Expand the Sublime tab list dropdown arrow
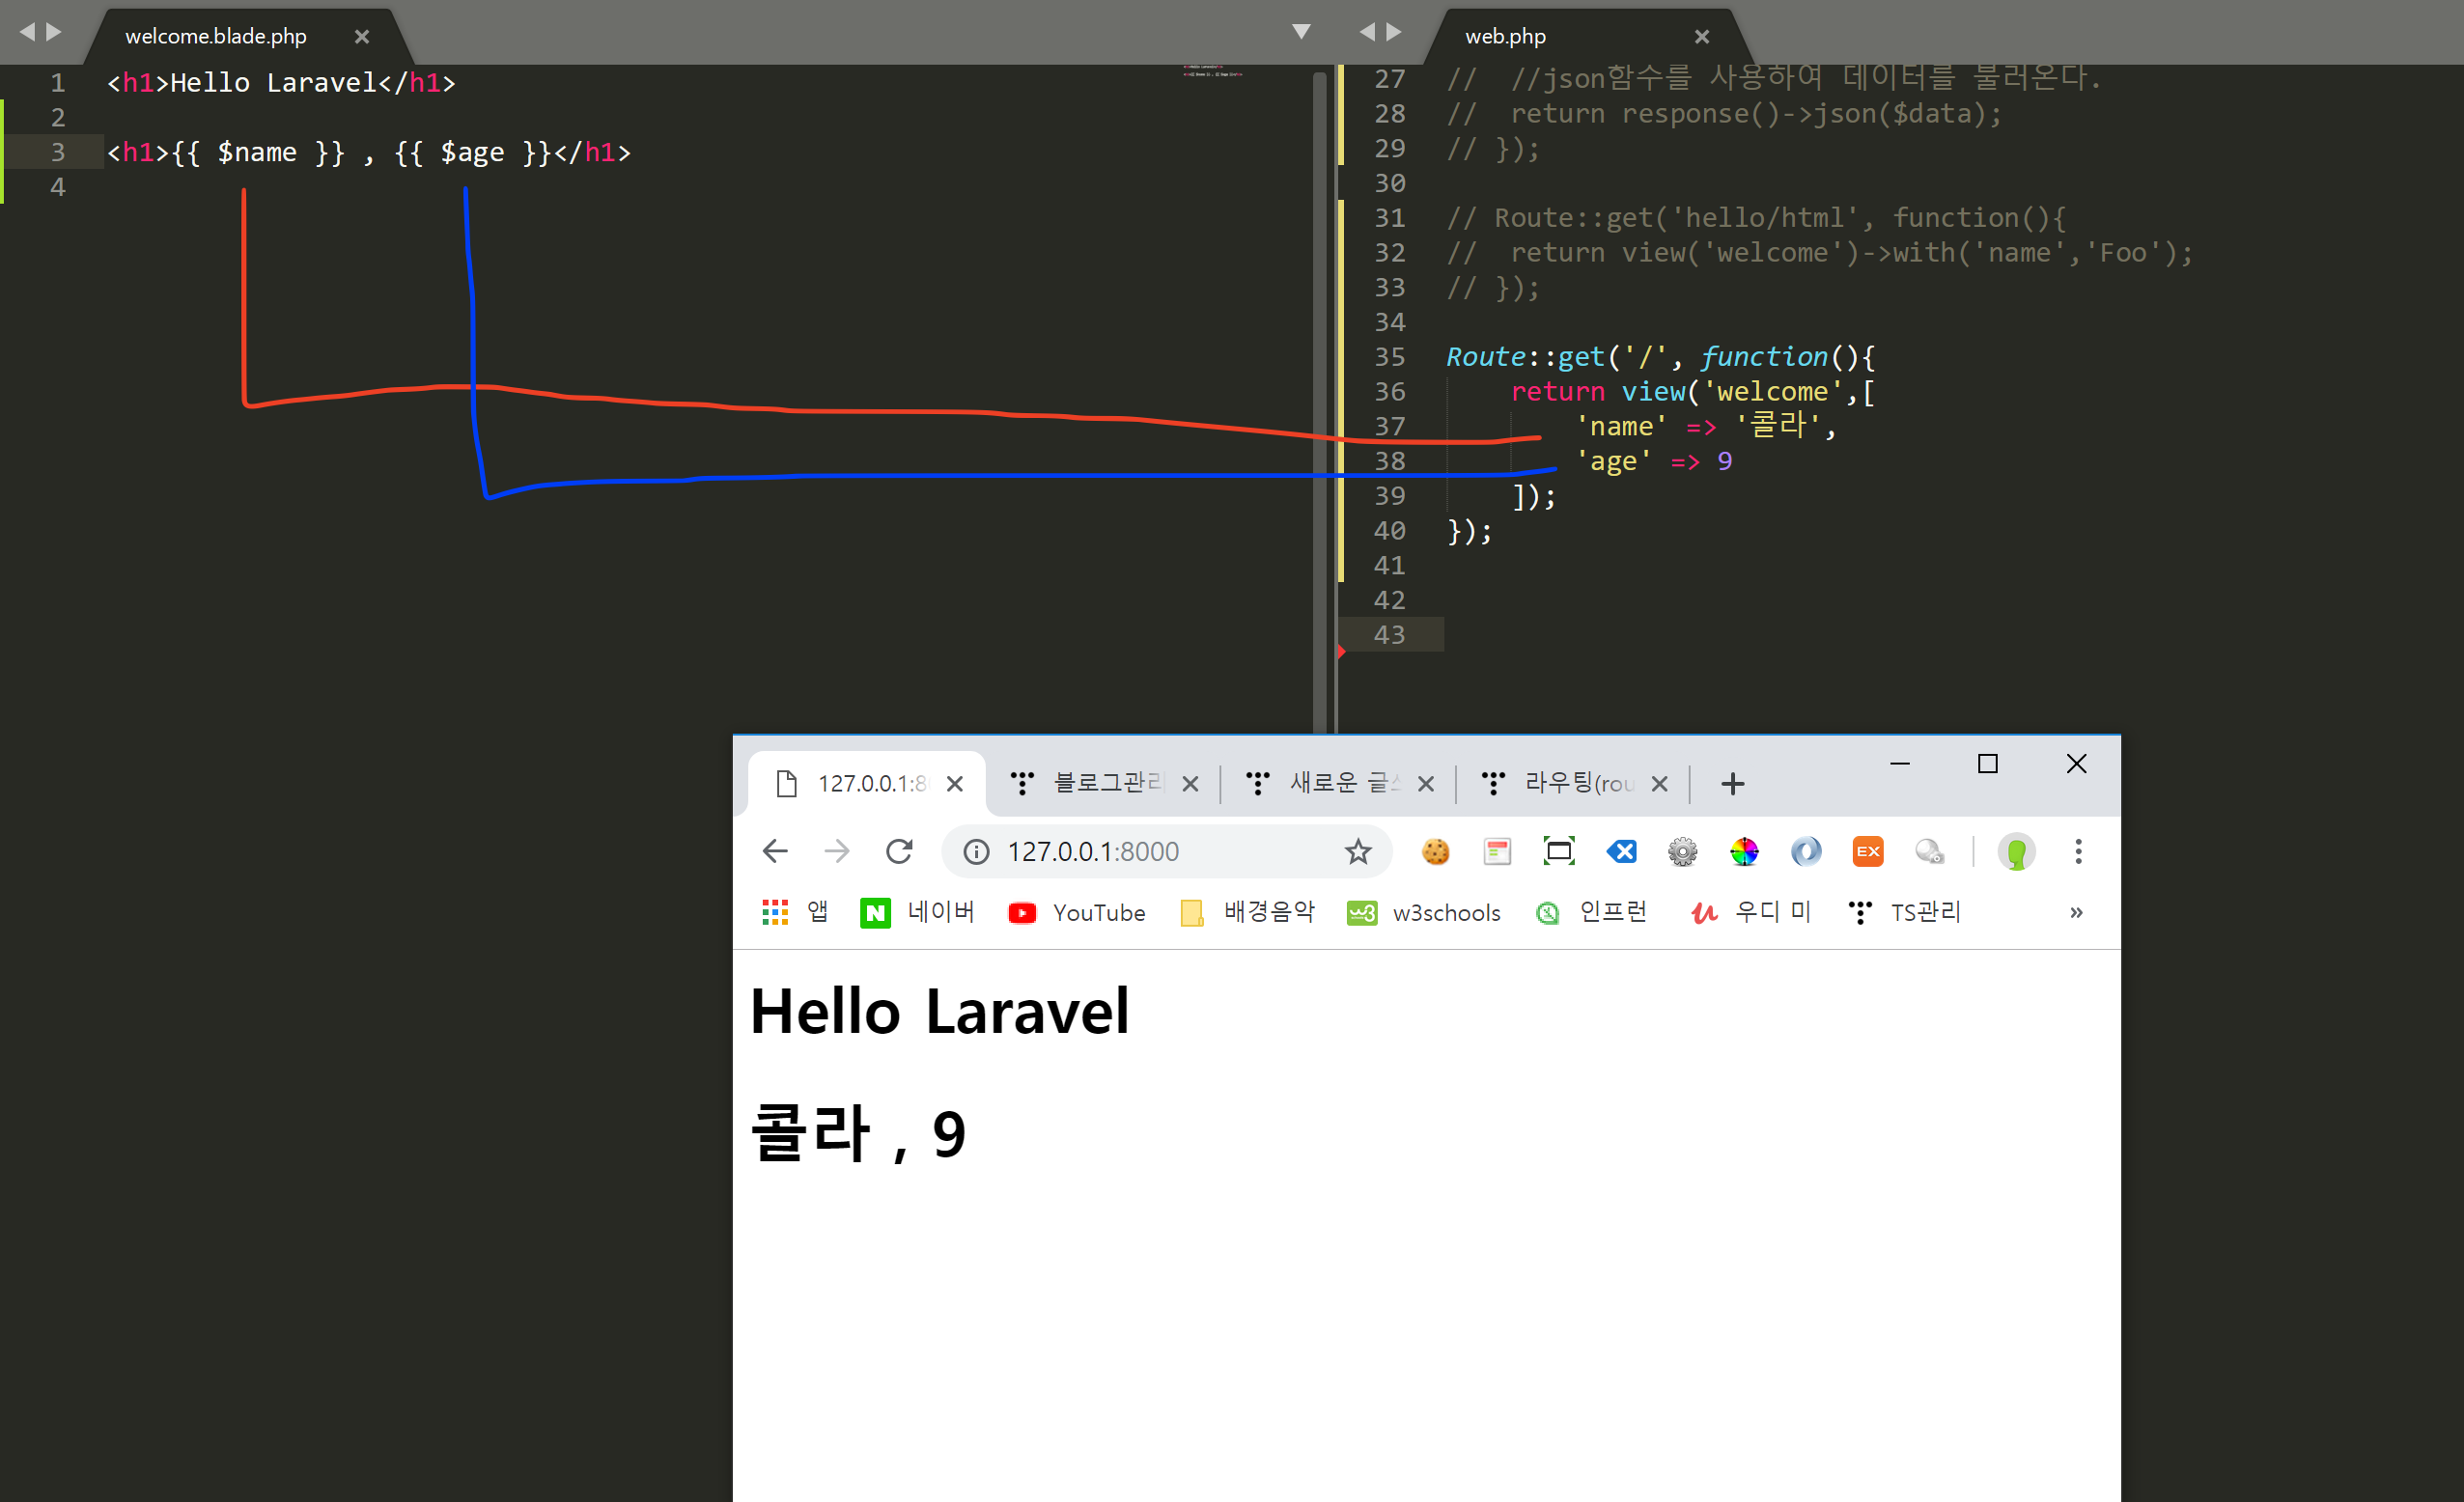The width and height of the screenshot is (2464, 1502). pyautogui.click(x=1301, y=32)
